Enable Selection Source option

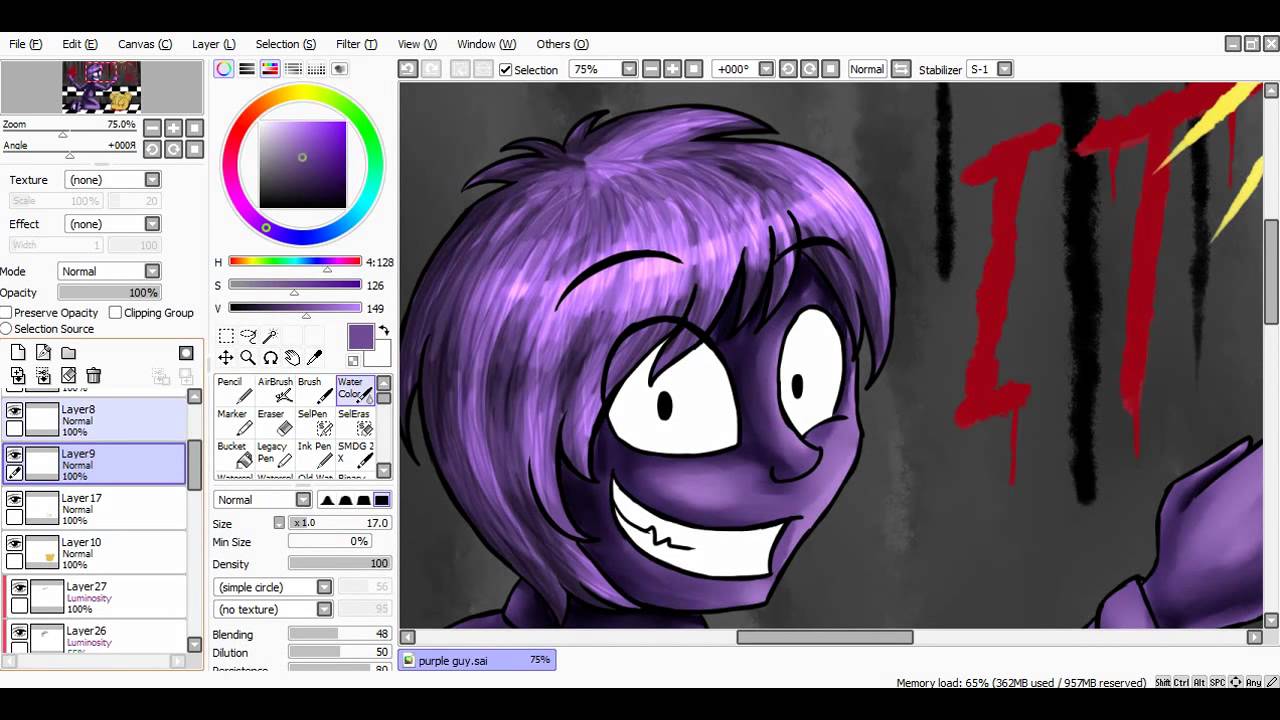[7, 329]
